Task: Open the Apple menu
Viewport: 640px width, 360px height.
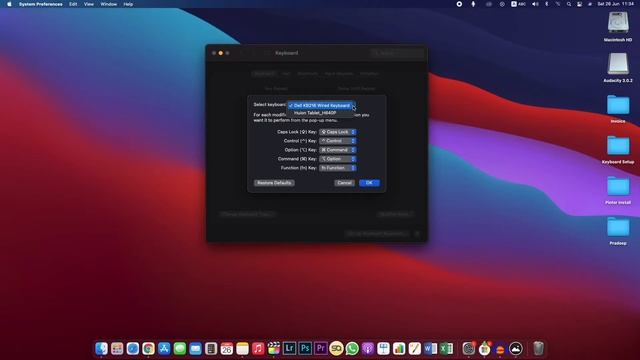Action: tap(9, 4)
